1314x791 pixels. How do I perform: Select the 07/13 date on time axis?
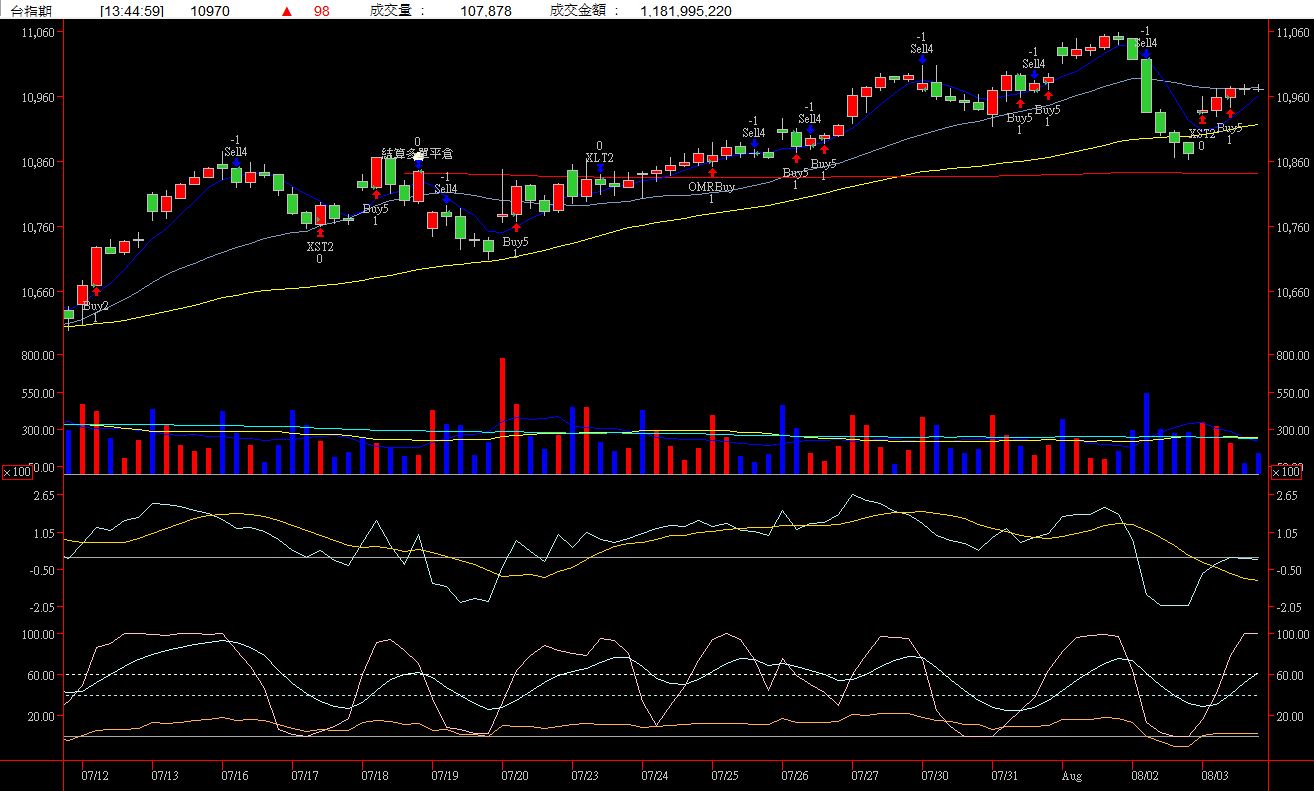pos(165,775)
